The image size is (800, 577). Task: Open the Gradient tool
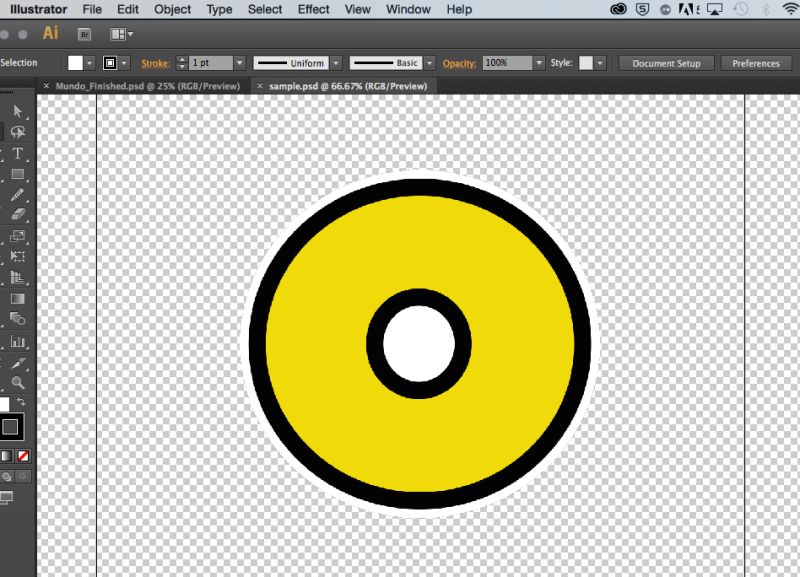coord(14,299)
